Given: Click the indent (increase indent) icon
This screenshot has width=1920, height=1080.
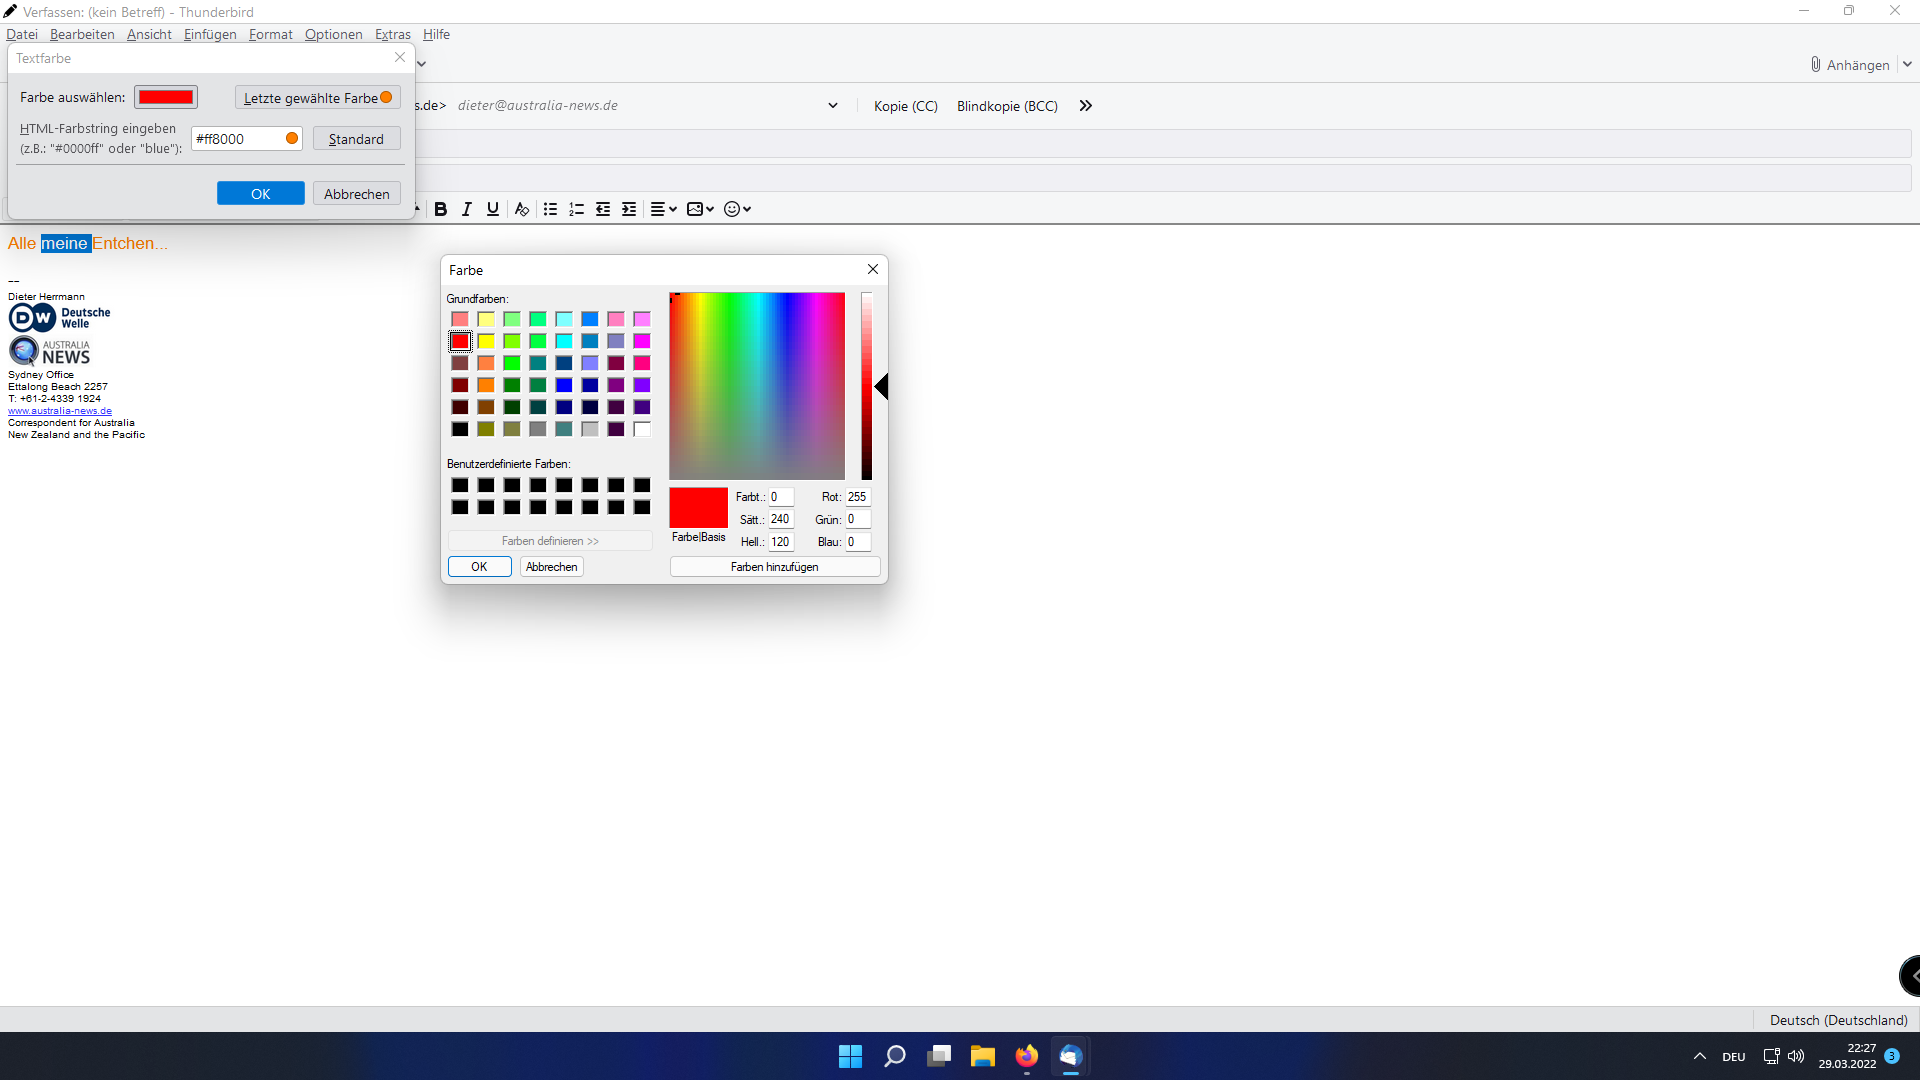Looking at the screenshot, I should (628, 209).
